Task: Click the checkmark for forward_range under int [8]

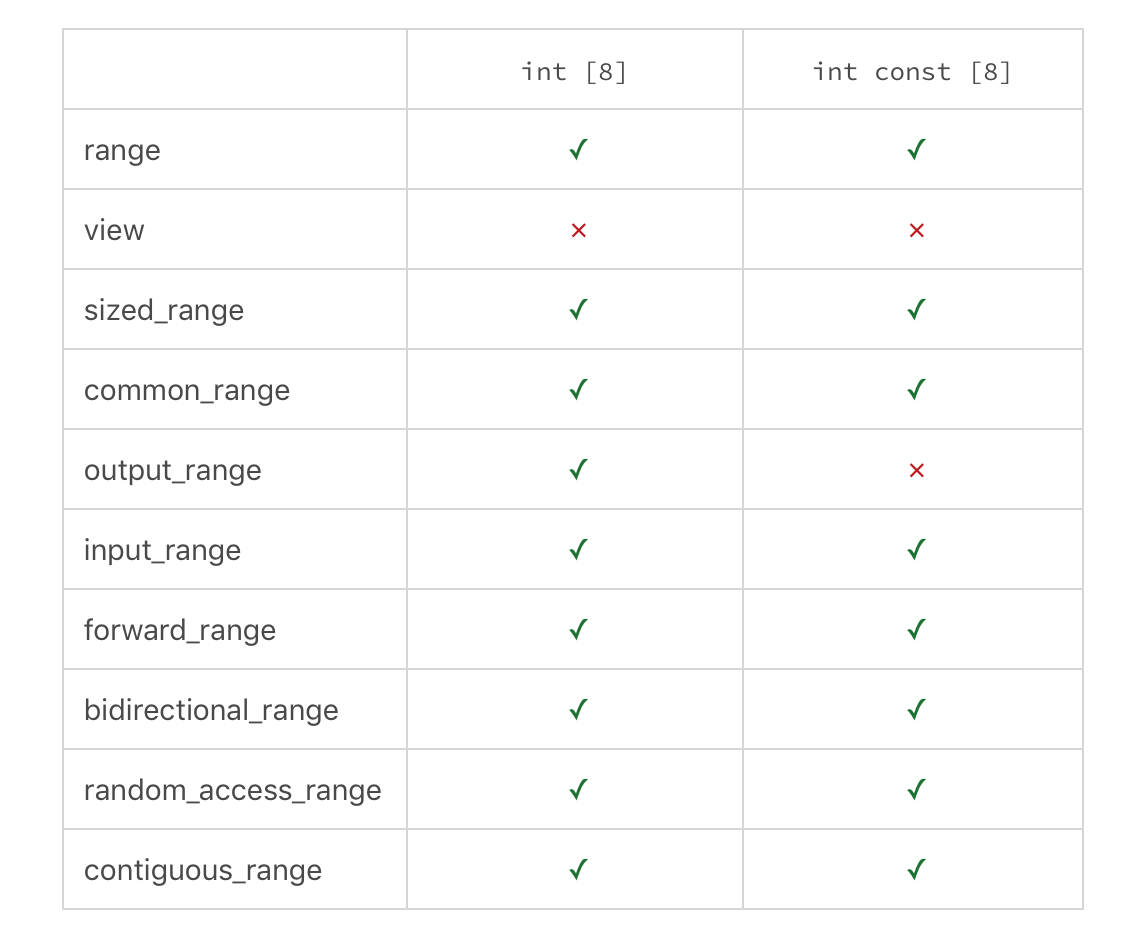Action: (x=578, y=629)
